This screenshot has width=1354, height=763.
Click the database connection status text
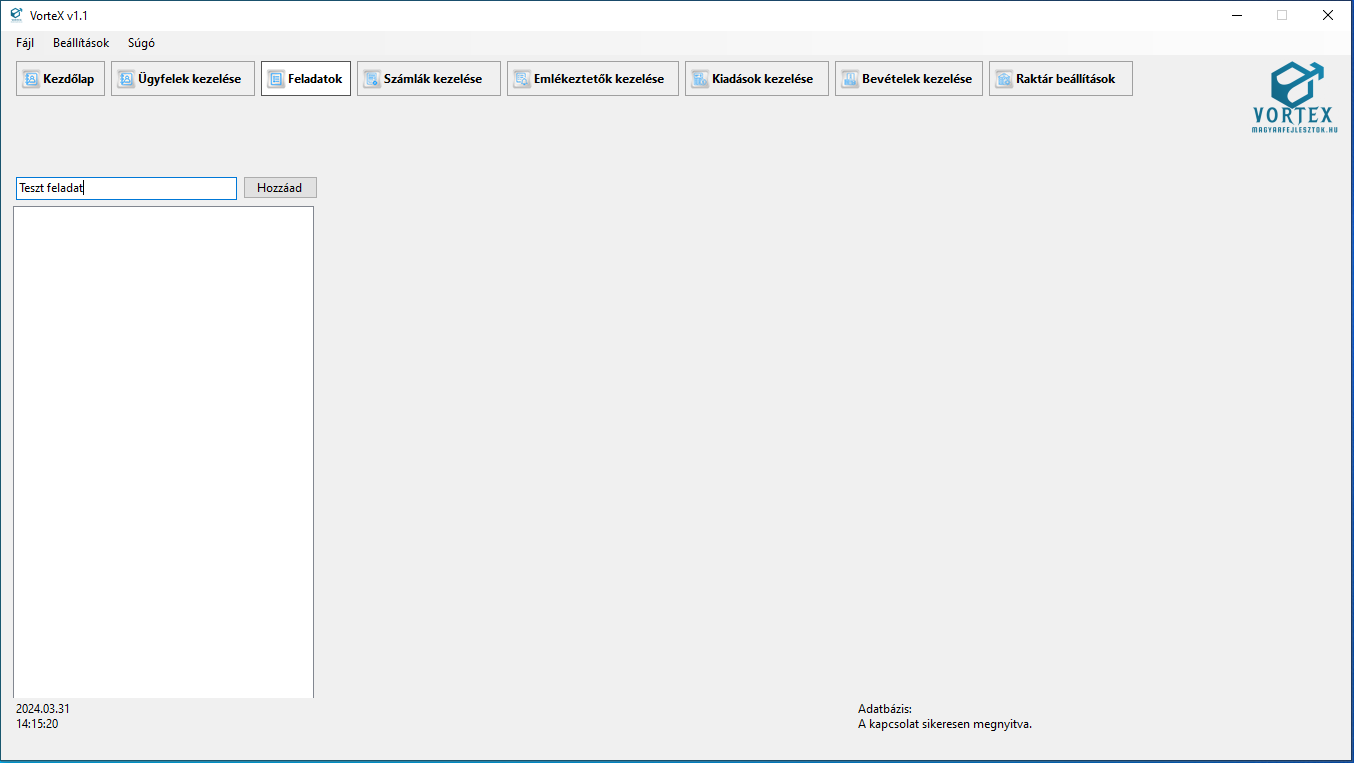(944, 724)
